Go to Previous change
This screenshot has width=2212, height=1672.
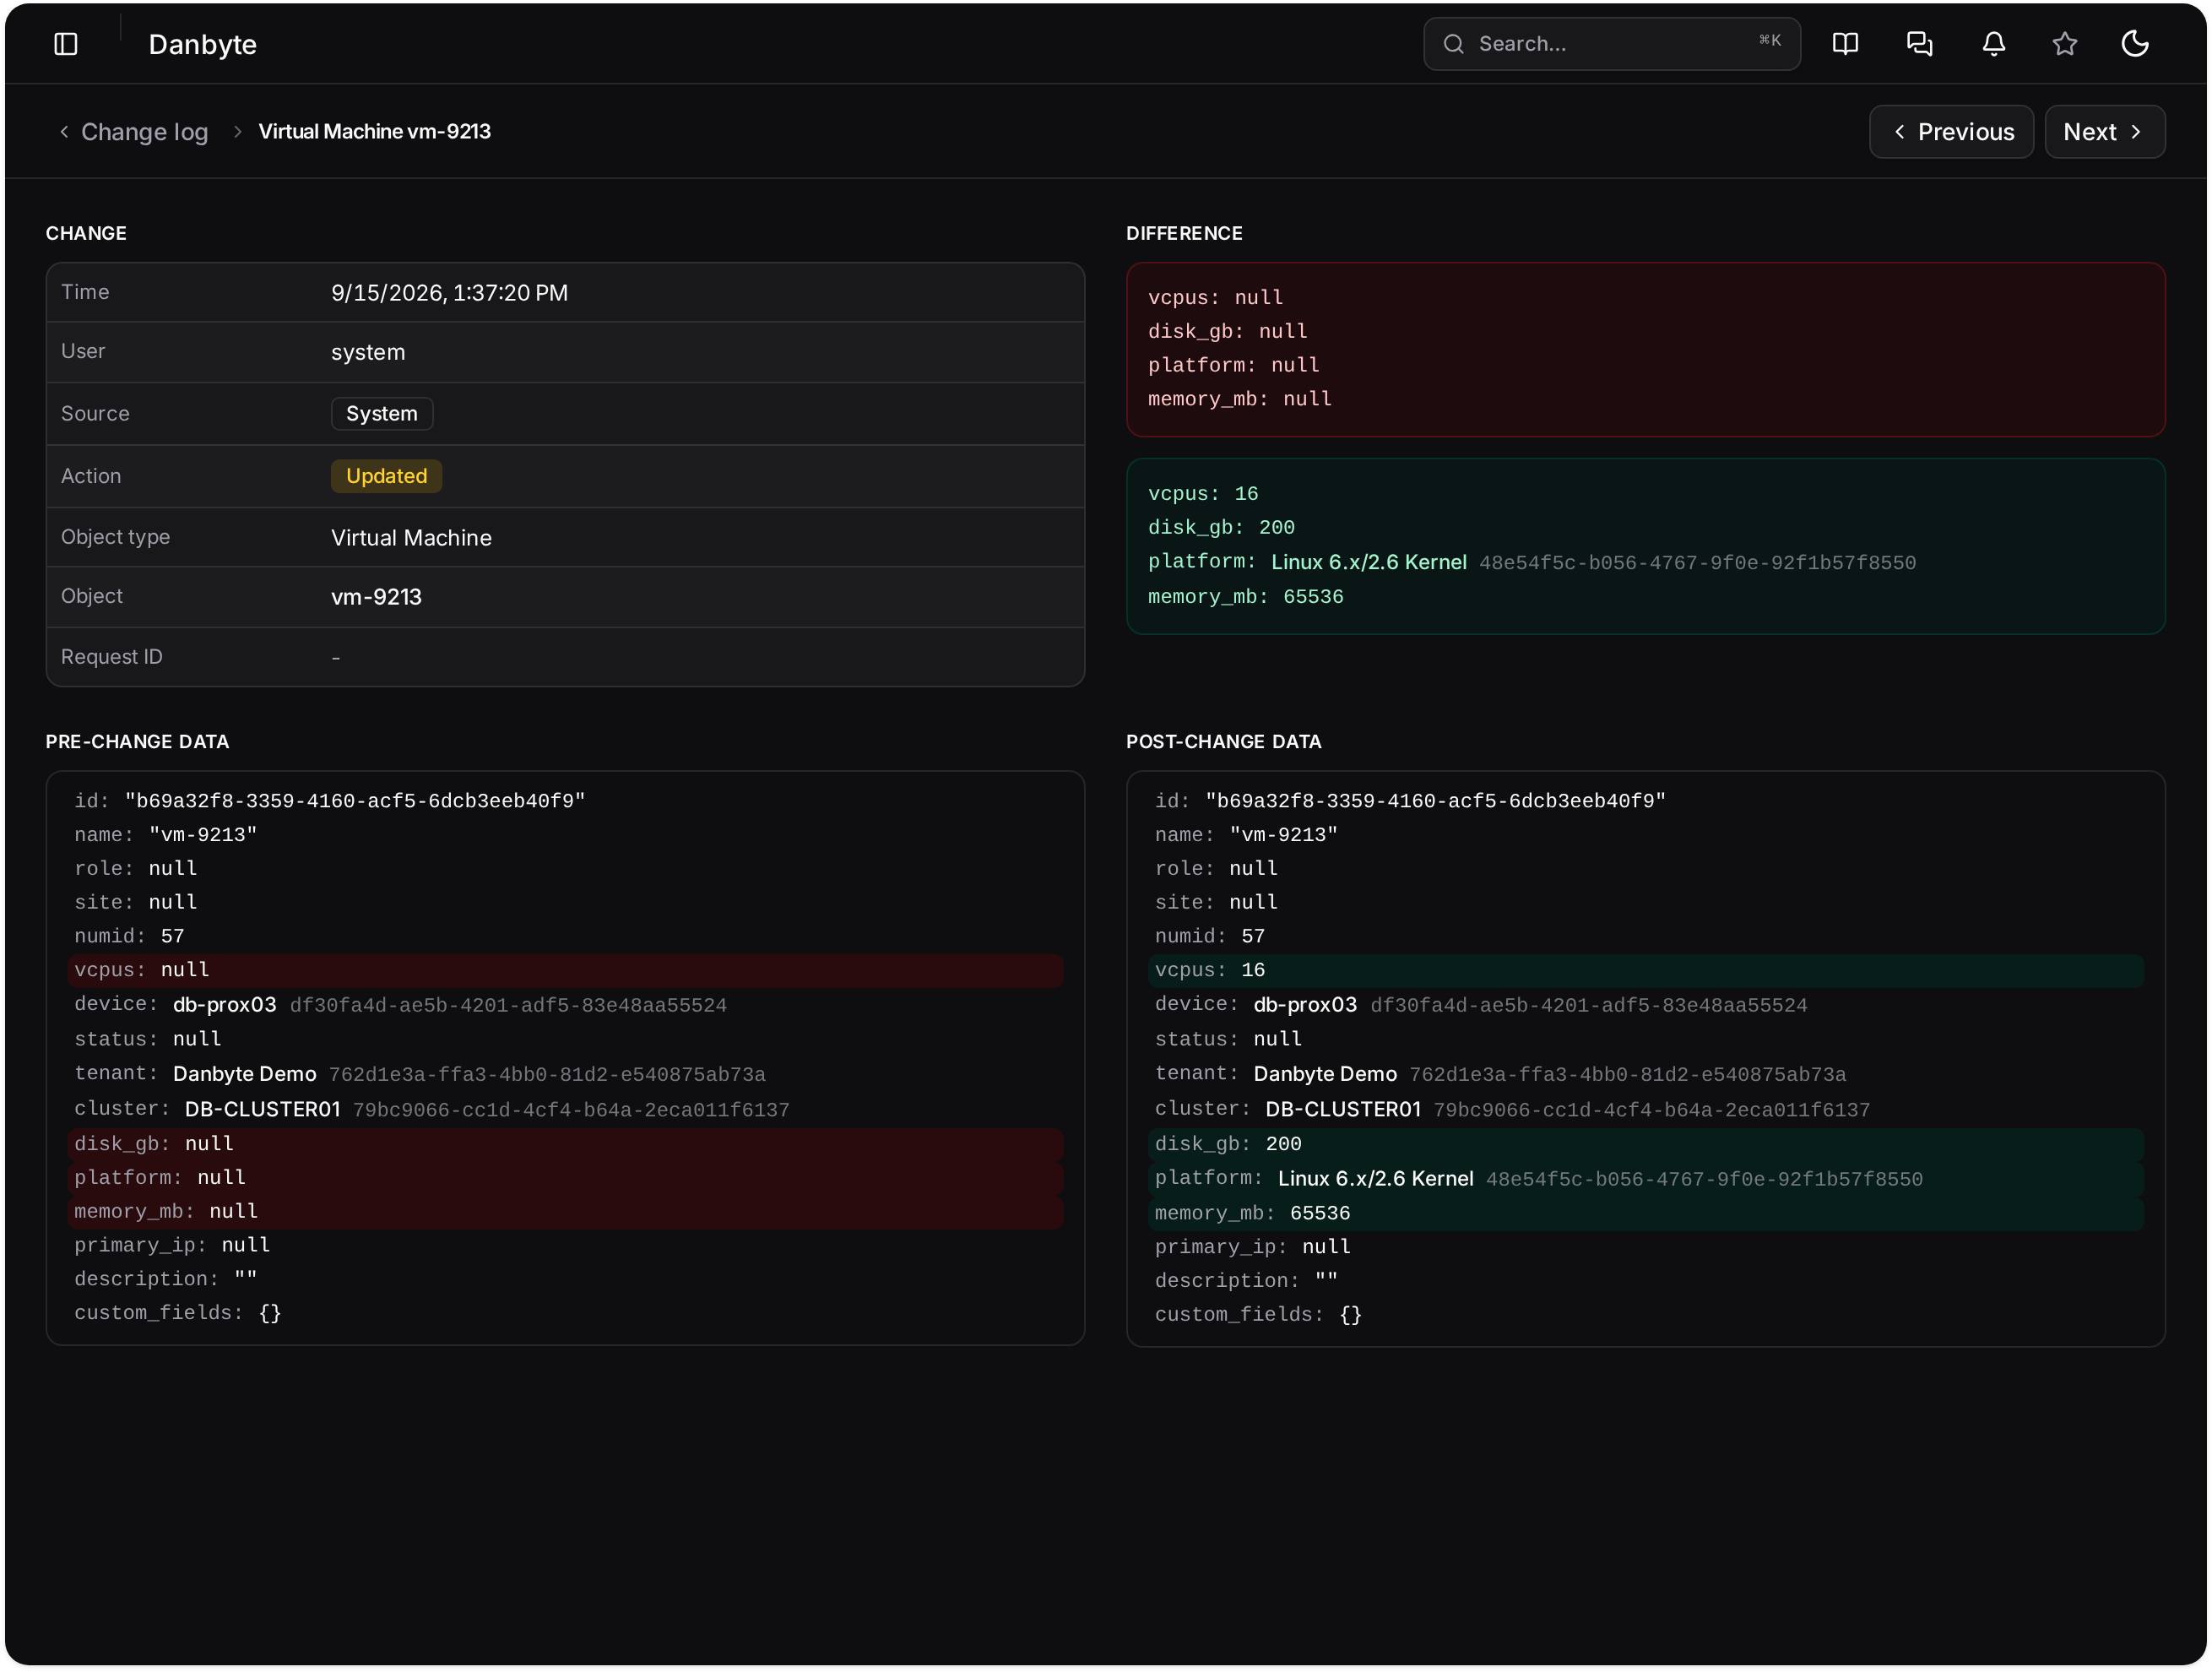[x=1951, y=132]
